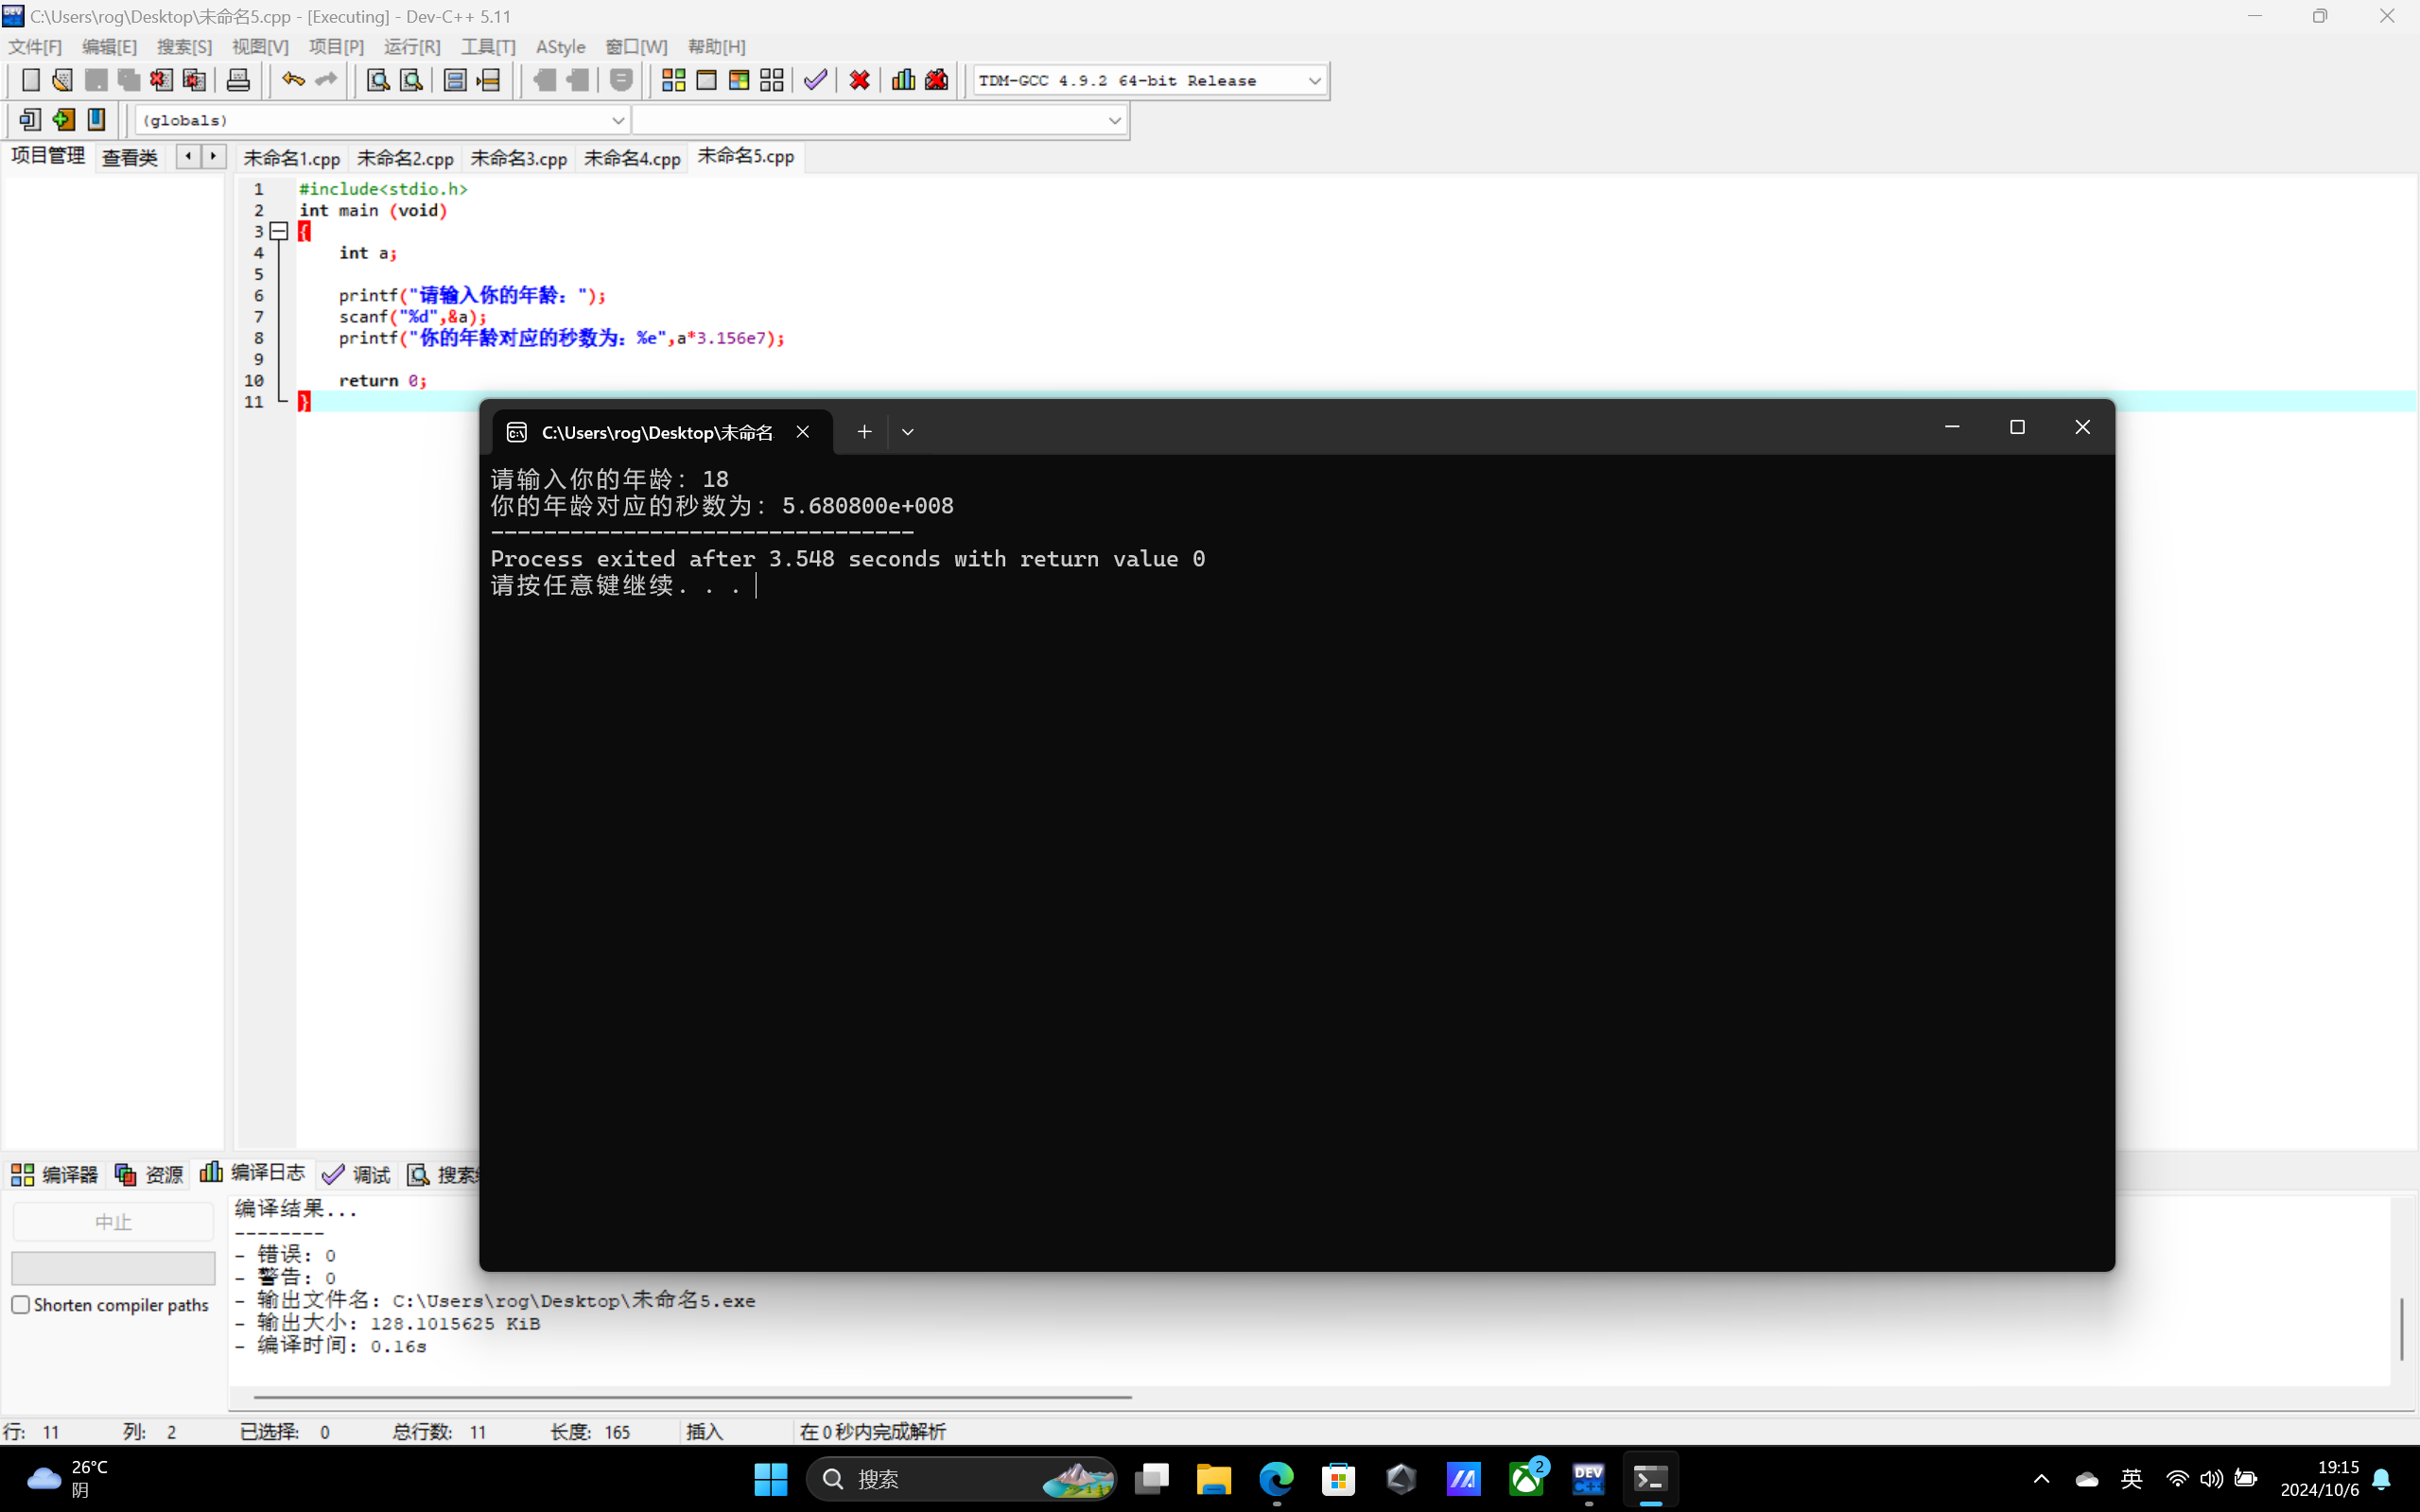Click the Undo arrow icon
This screenshot has width=2420, height=1512.
tap(293, 80)
